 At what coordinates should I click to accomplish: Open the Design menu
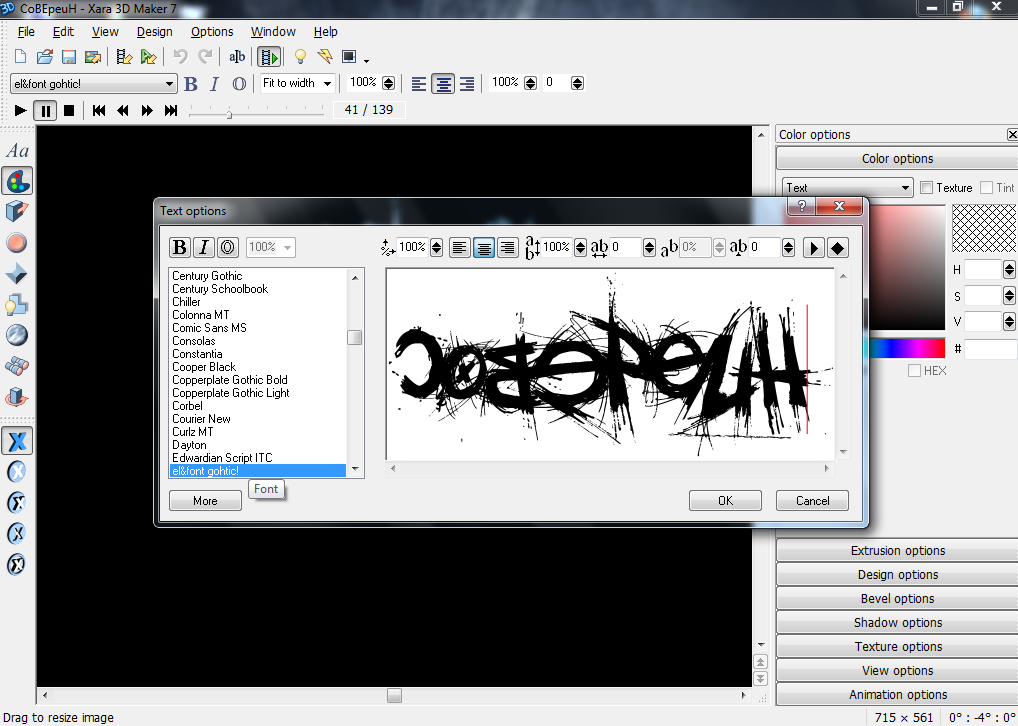tap(155, 32)
